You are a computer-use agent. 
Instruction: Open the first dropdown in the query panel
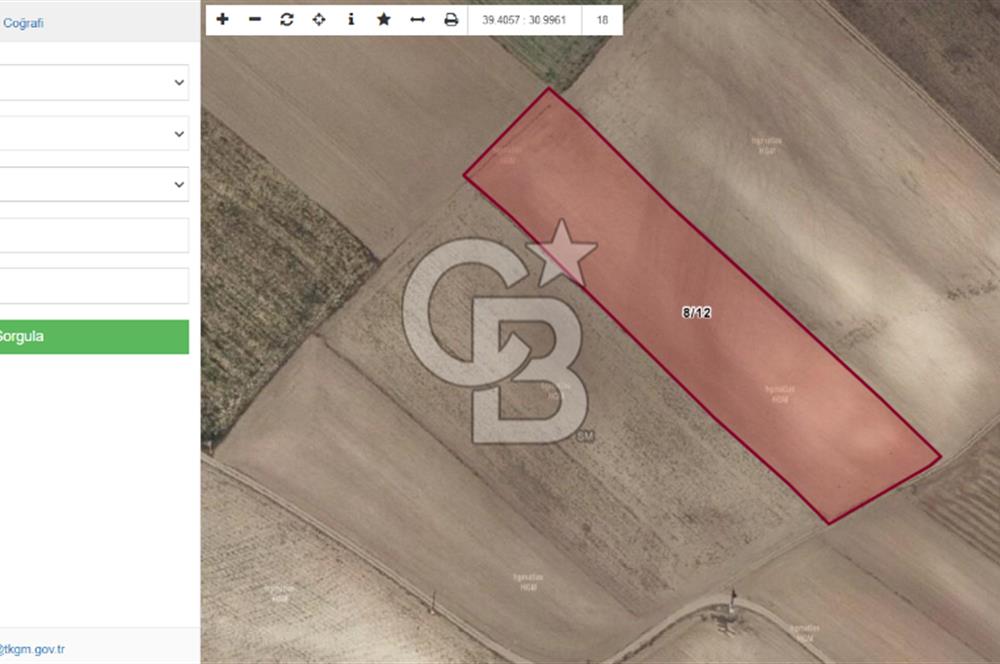tap(94, 82)
